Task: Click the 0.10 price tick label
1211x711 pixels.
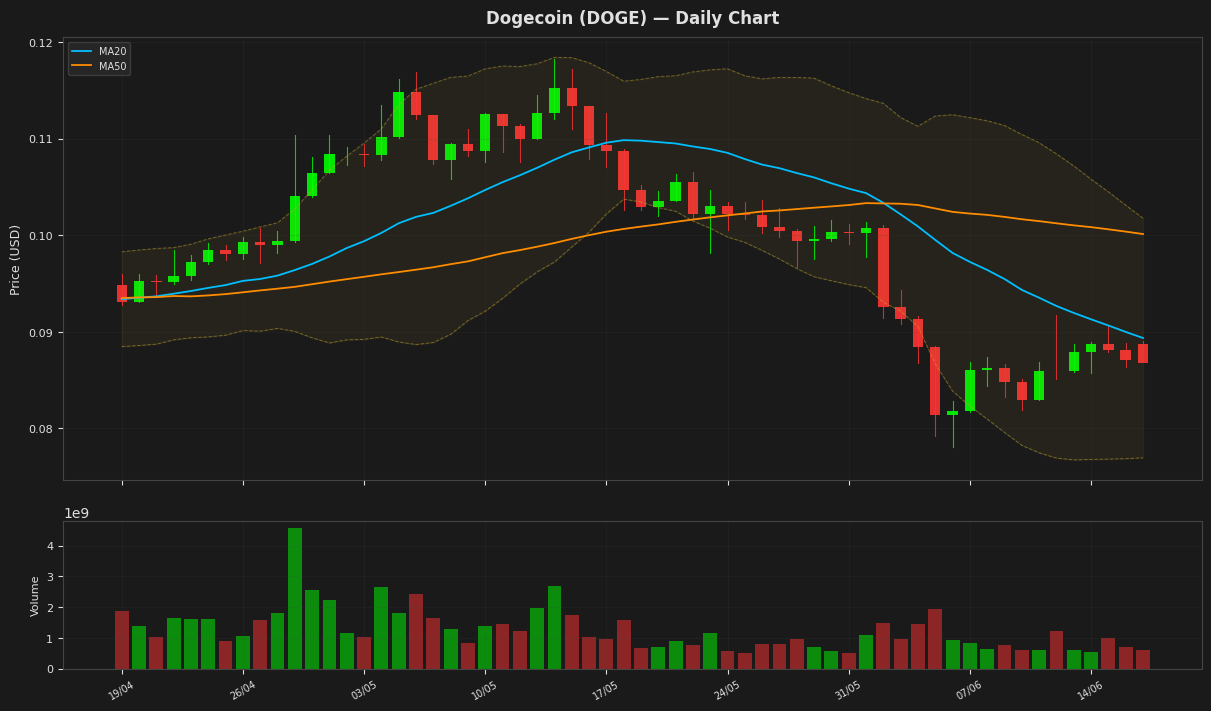Action: coord(41,236)
